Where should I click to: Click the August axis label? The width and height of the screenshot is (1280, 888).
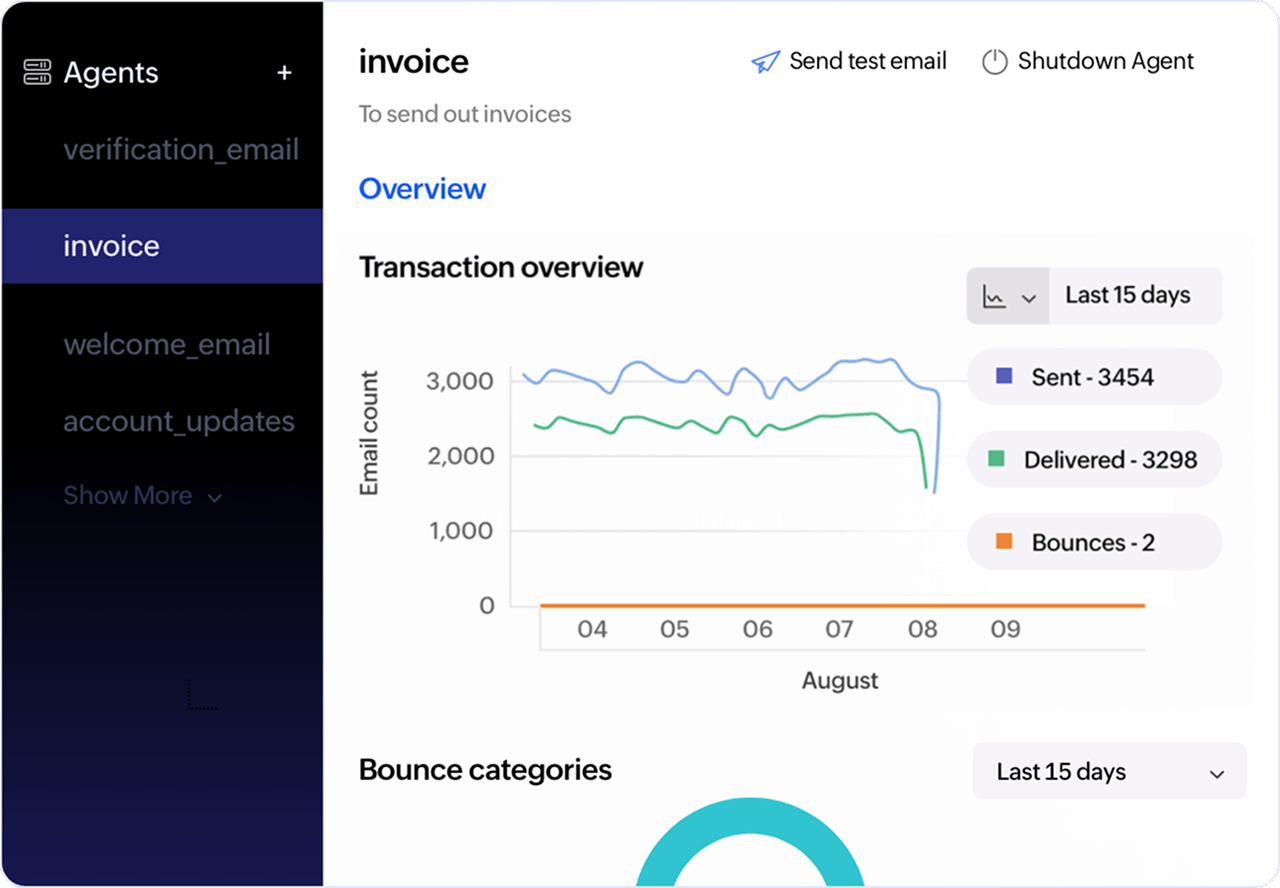(x=840, y=681)
